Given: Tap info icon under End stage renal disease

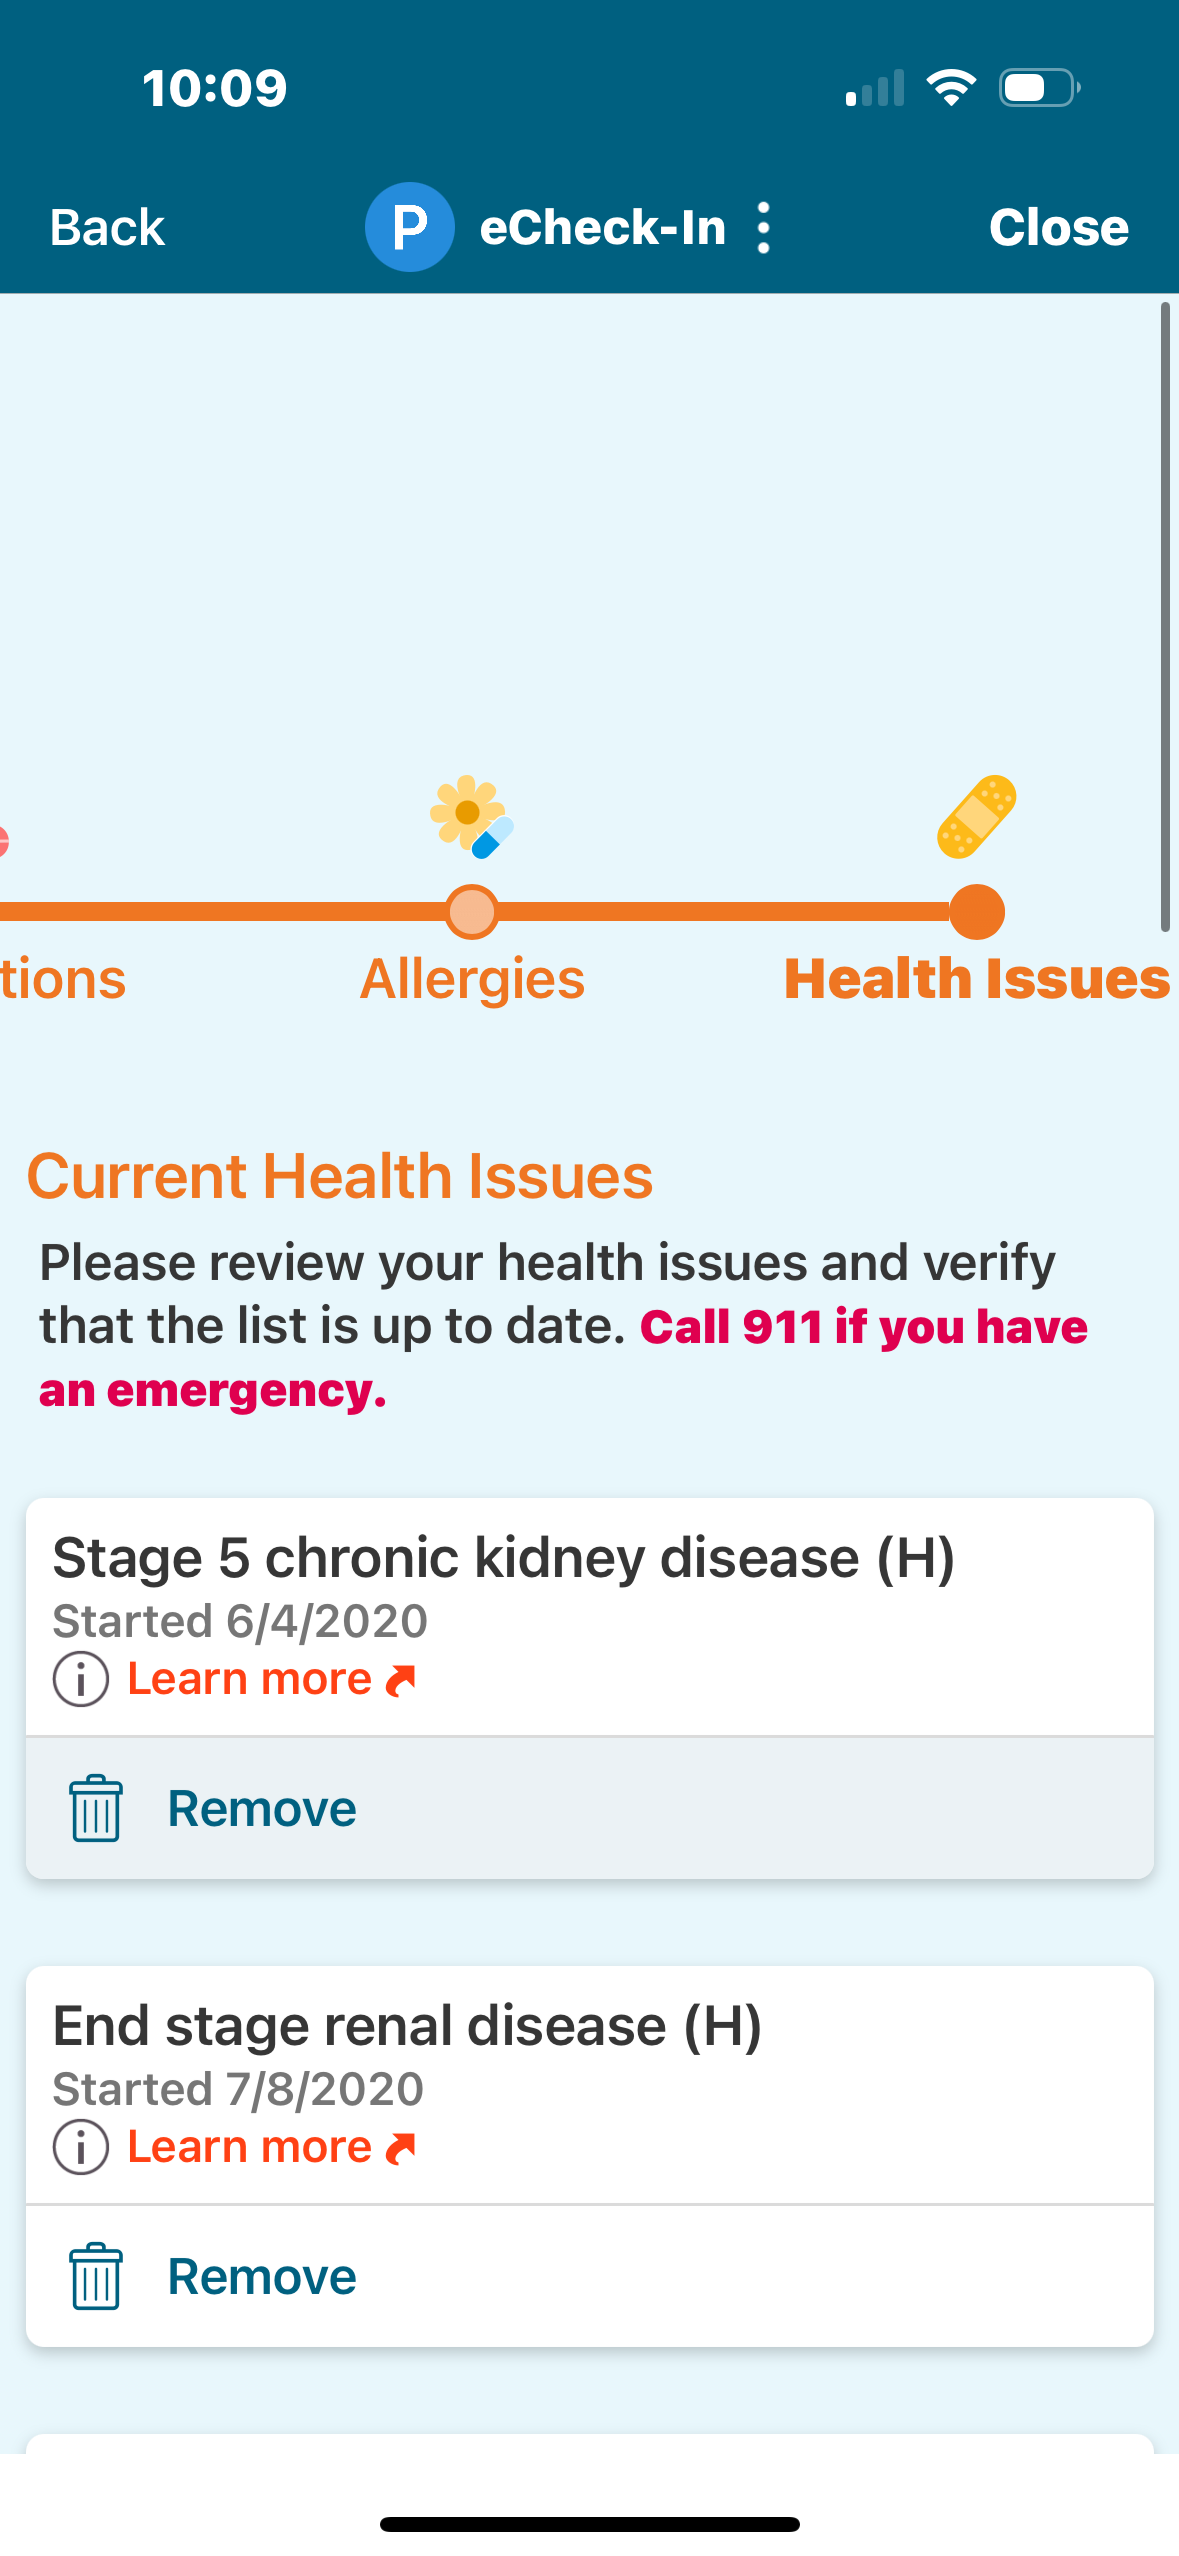Looking at the screenshot, I should click(x=81, y=2147).
